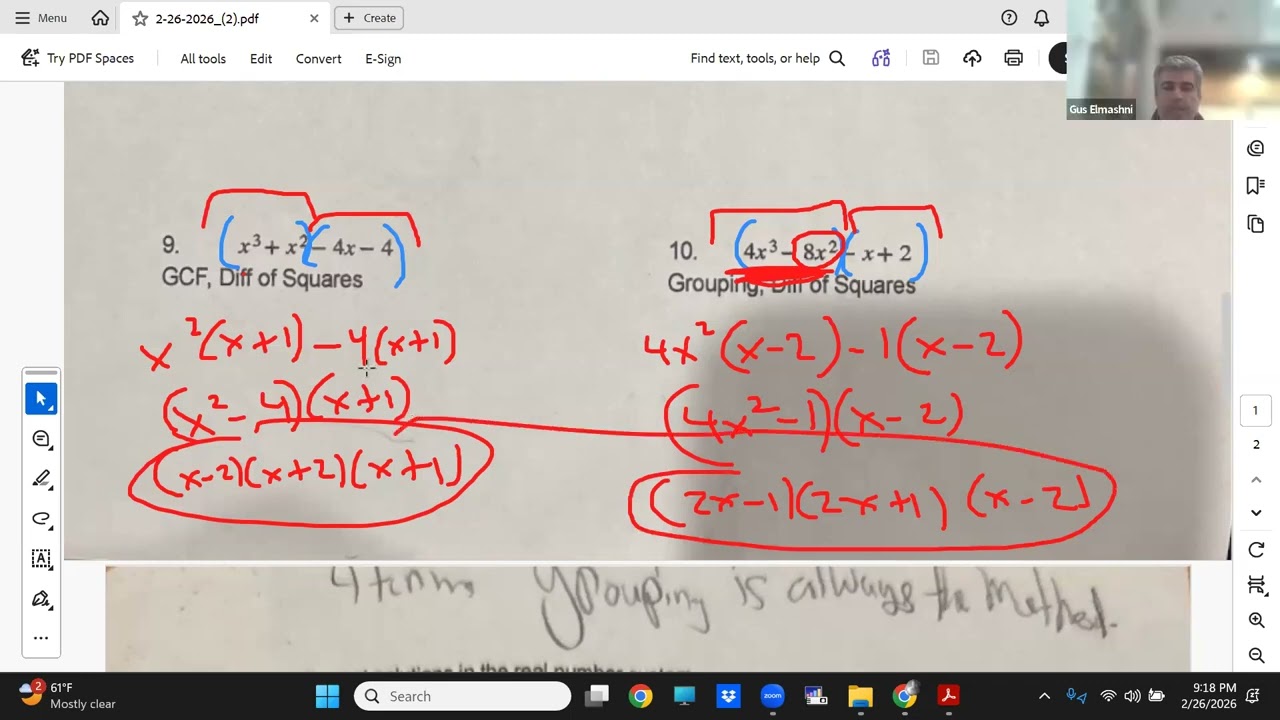Choose the Select arrow tool
The width and height of the screenshot is (1280, 720).
click(x=41, y=399)
